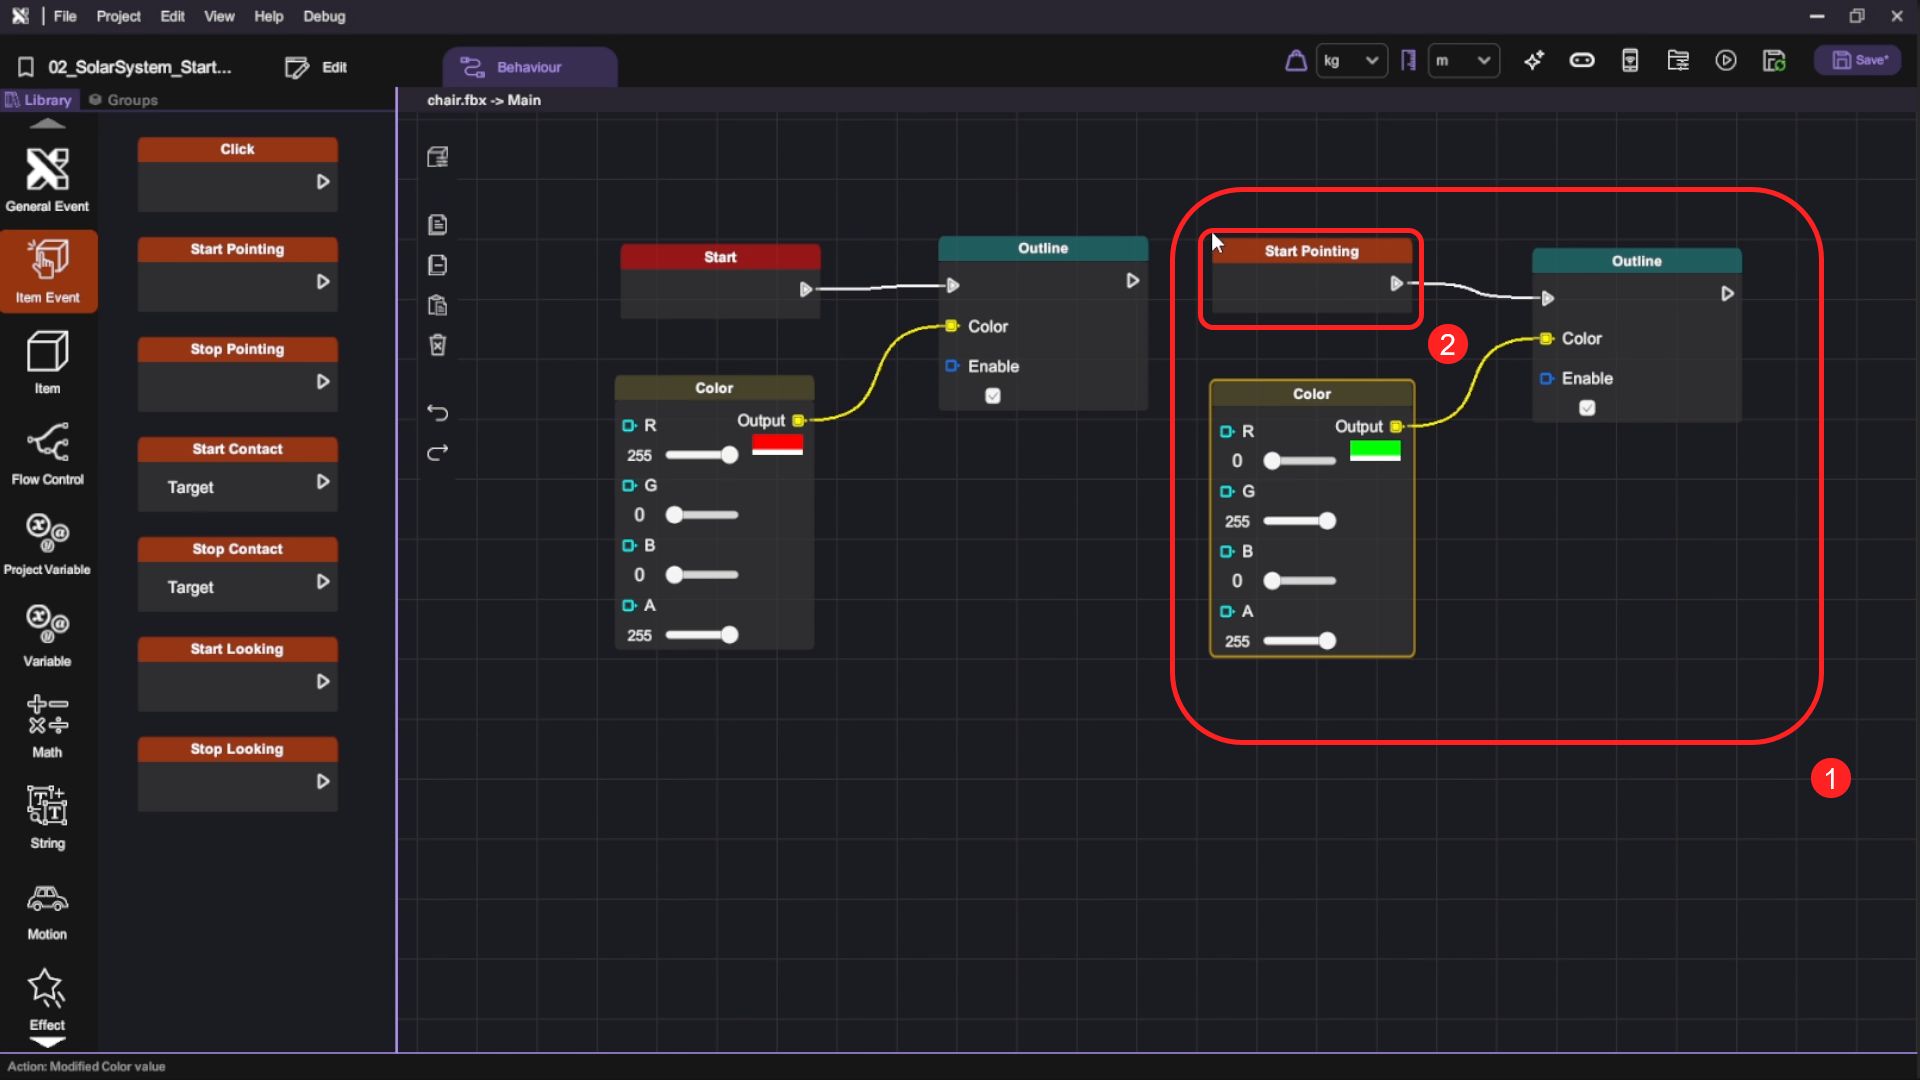
Task: Open the Debug menu
Action: pos(324,16)
